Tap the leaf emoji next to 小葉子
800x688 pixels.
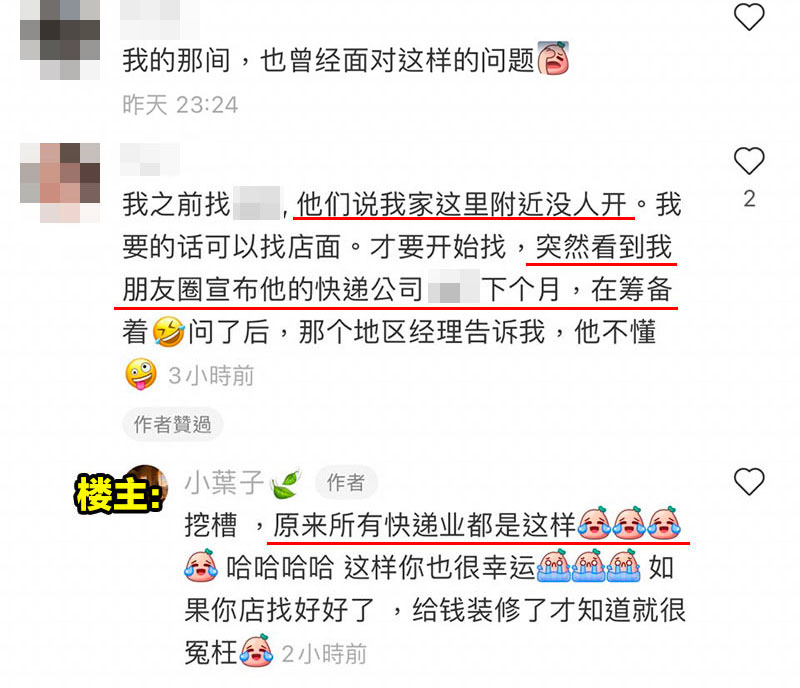tap(286, 483)
